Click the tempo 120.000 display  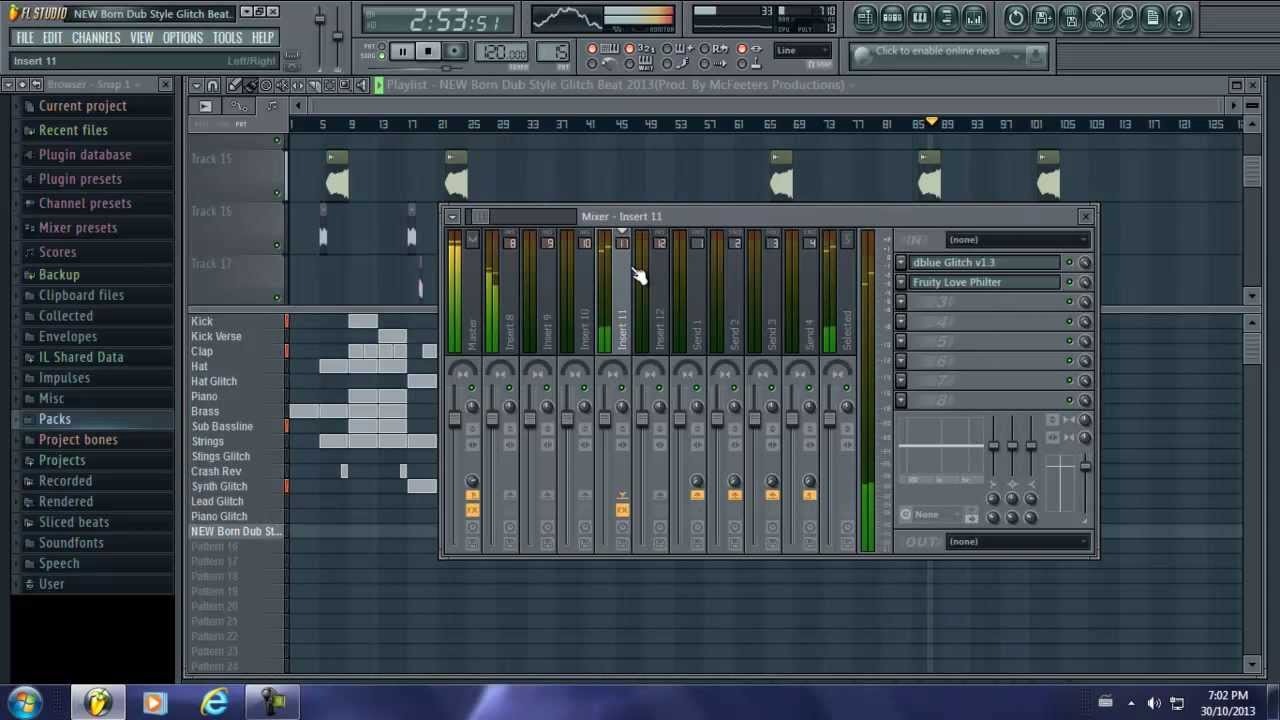503,53
